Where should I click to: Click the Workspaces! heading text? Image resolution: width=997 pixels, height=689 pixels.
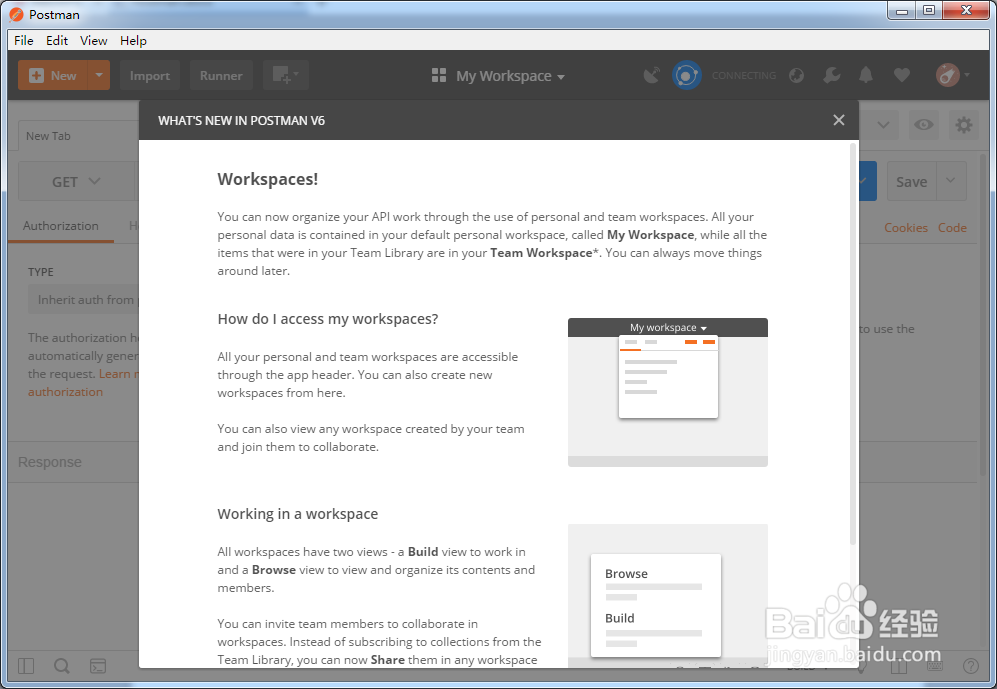coord(268,179)
